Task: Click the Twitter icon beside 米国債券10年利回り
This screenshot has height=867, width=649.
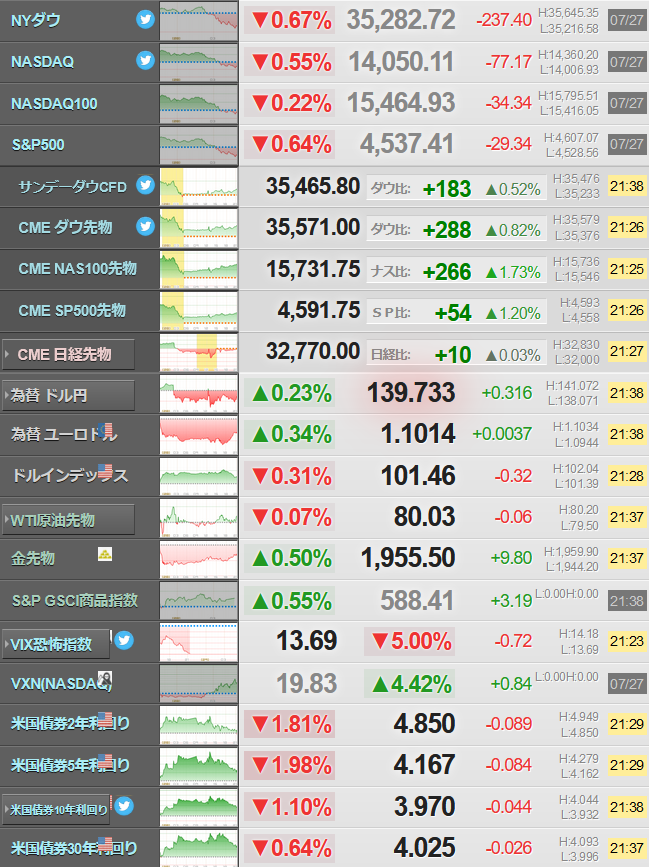Action: pos(124,806)
